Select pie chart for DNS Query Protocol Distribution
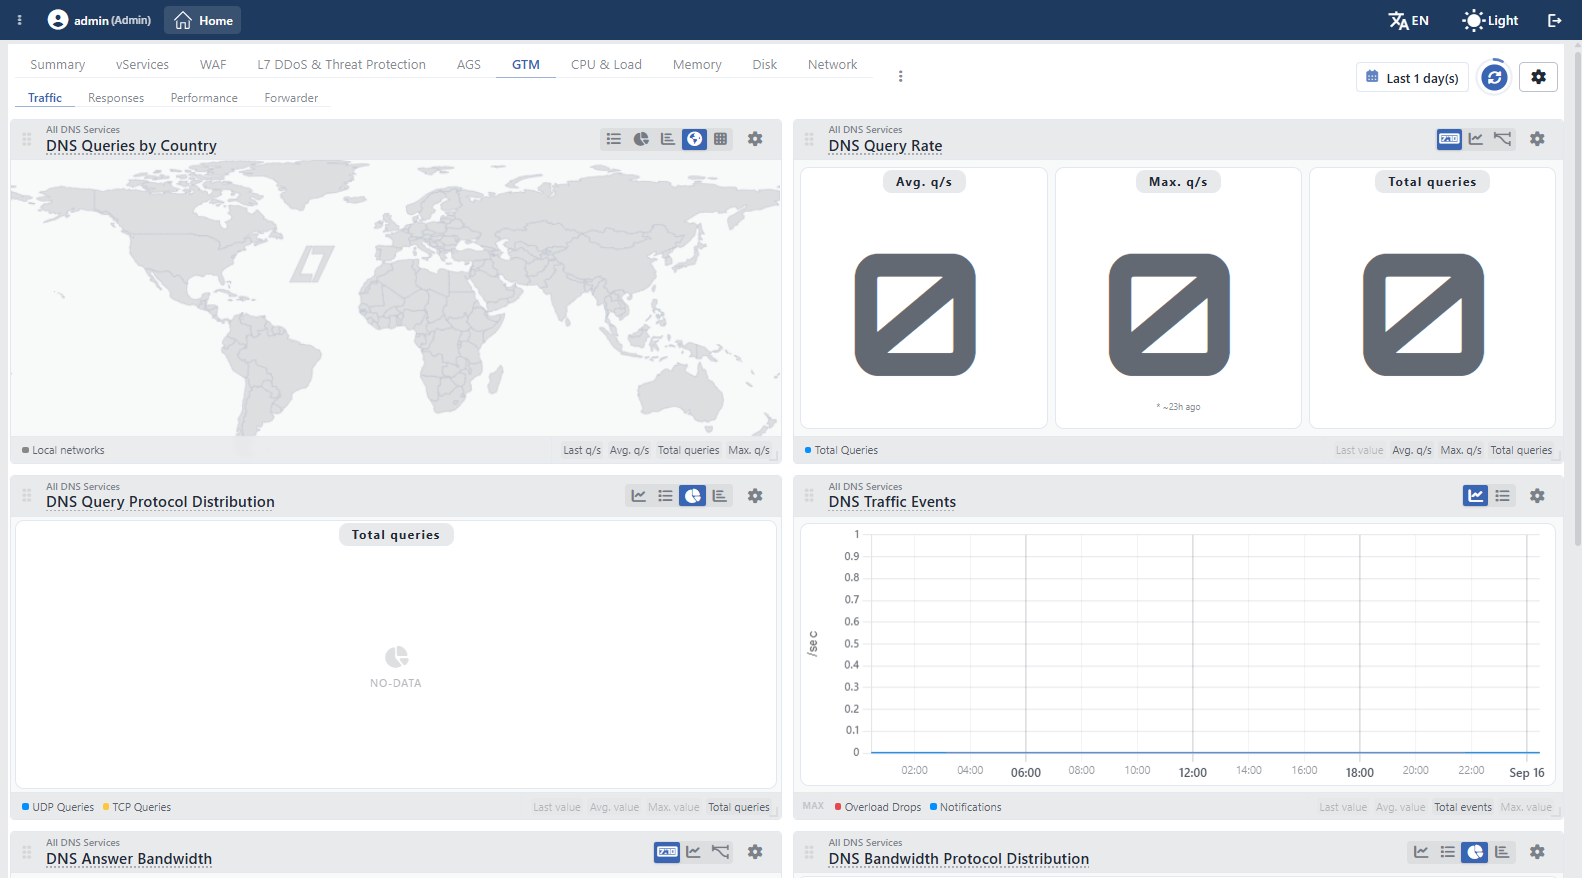 (x=693, y=496)
